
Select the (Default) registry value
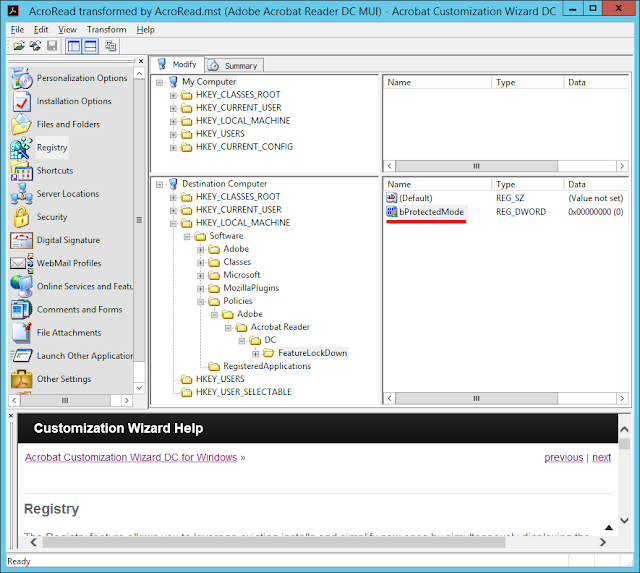click(416, 198)
